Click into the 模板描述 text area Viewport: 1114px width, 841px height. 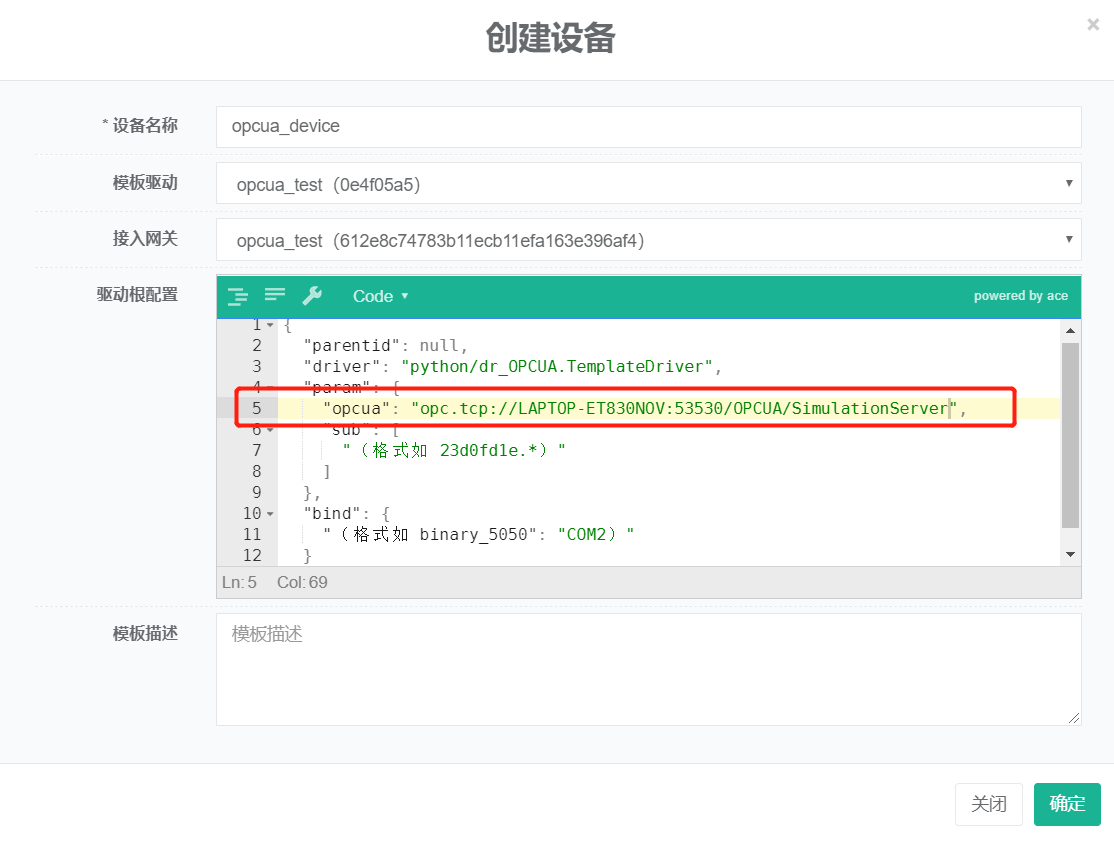648,669
